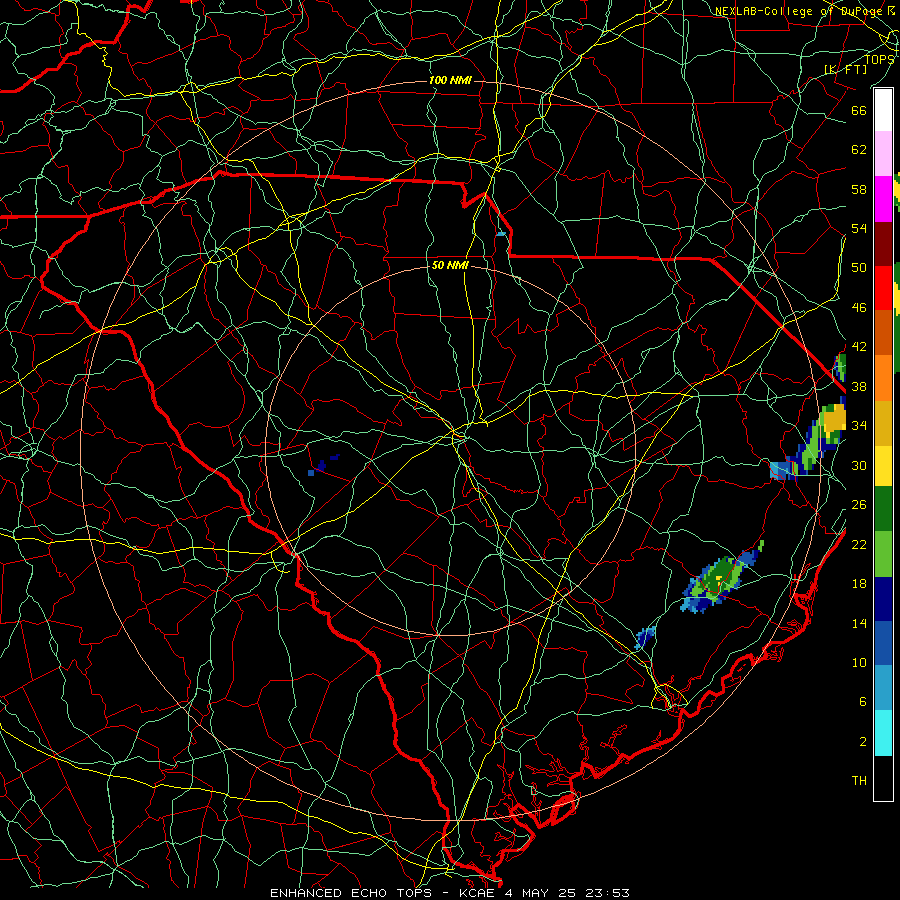Click the small navy echo west of center
Image resolution: width=900 pixels, height=900 pixels.
(x=323, y=465)
